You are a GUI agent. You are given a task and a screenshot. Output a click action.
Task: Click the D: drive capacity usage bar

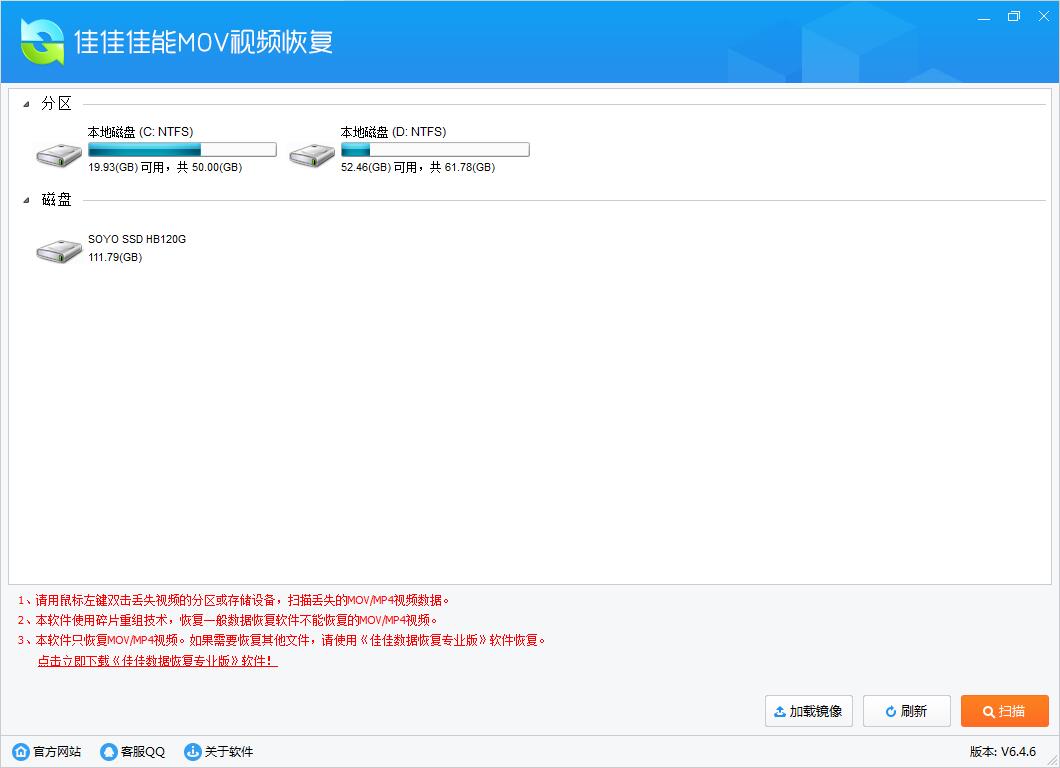pos(434,148)
